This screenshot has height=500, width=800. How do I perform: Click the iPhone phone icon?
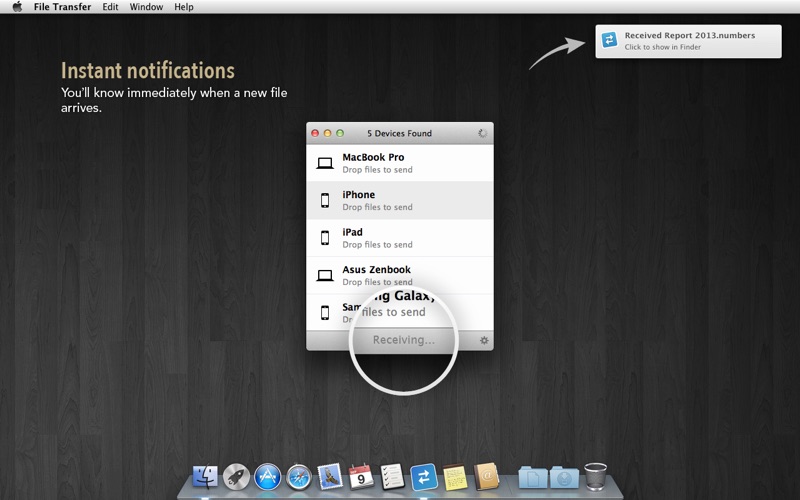pyautogui.click(x=325, y=201)
